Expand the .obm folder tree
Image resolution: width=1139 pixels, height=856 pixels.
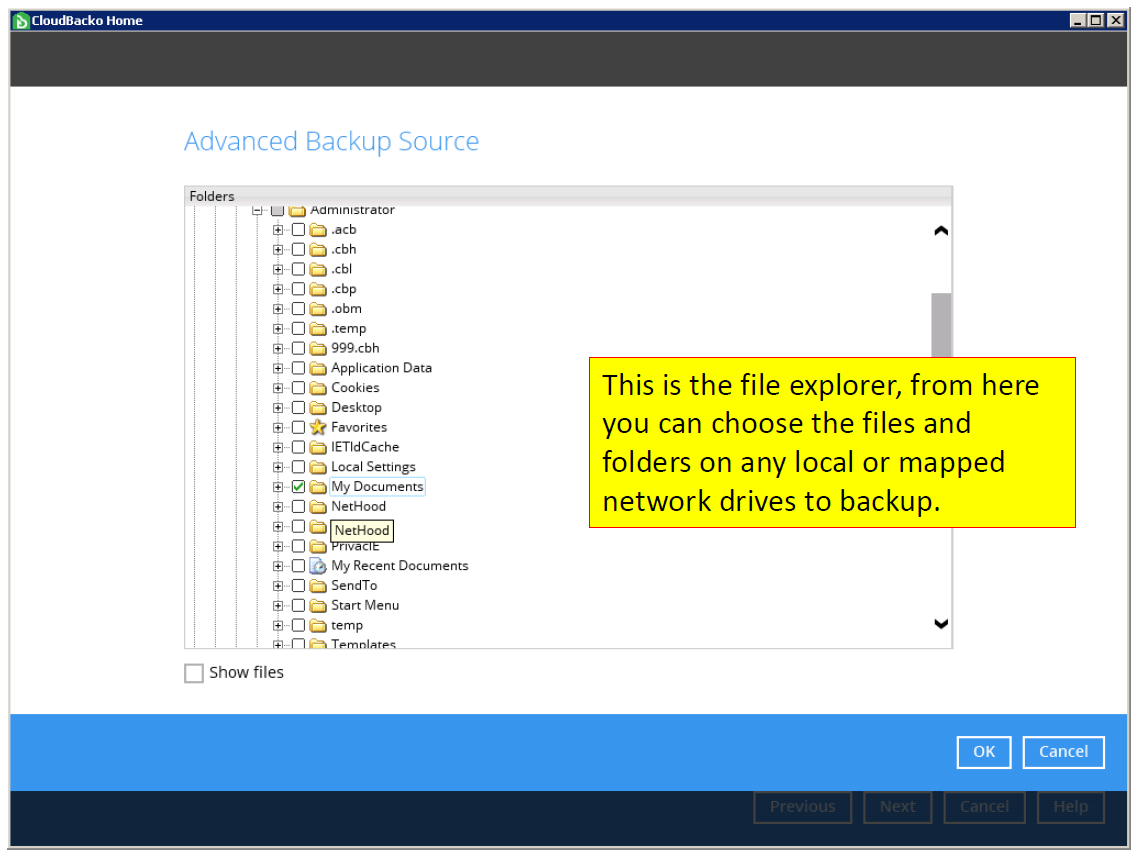(x=277, y=309)
